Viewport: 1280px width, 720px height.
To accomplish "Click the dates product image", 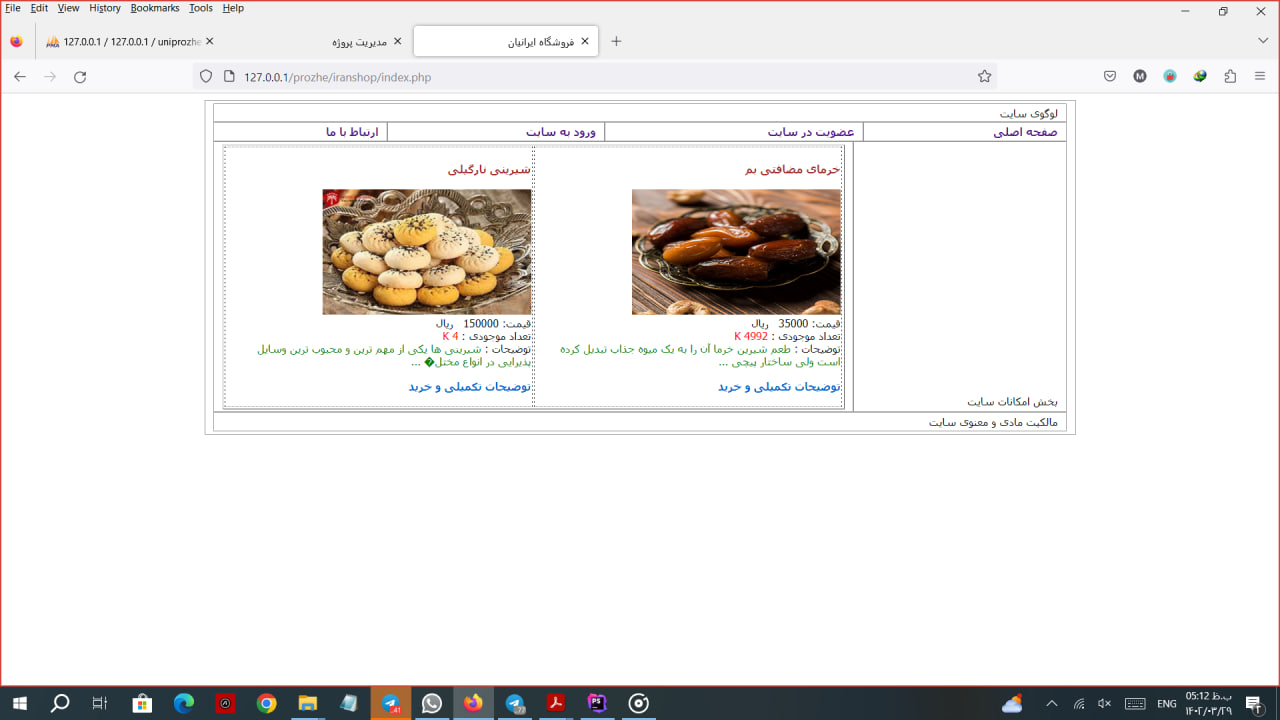I will coord(735,252).
